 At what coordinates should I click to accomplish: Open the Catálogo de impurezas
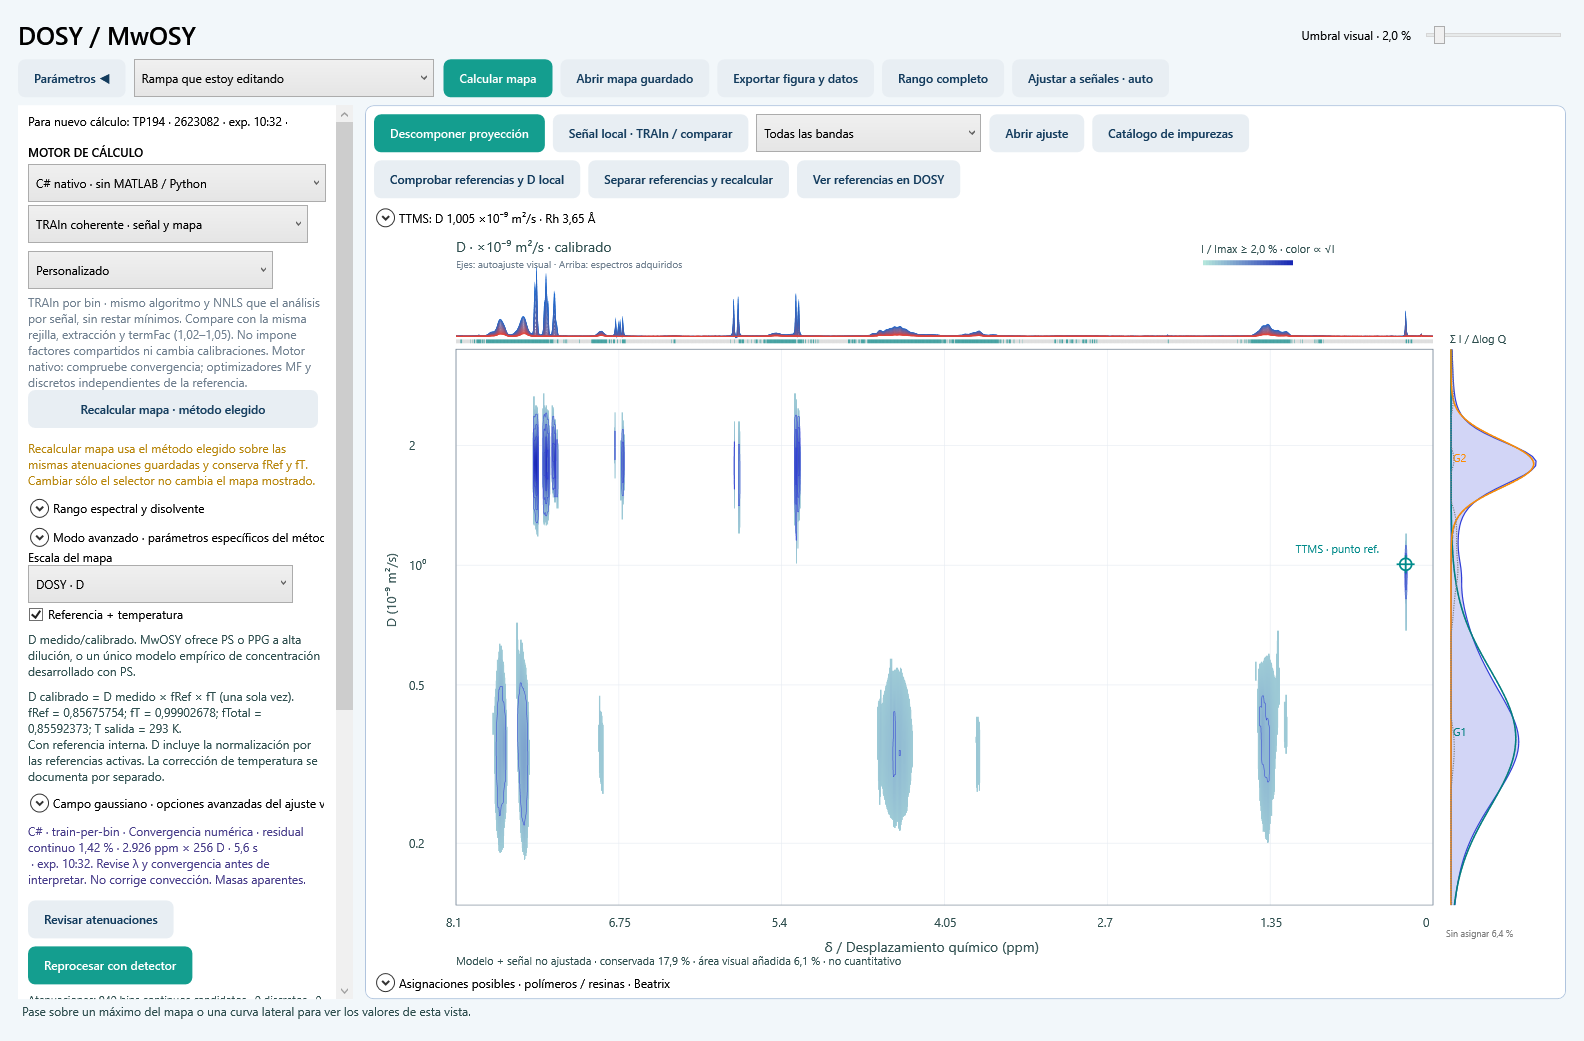pyautogui.click(x=1170, y=133)
